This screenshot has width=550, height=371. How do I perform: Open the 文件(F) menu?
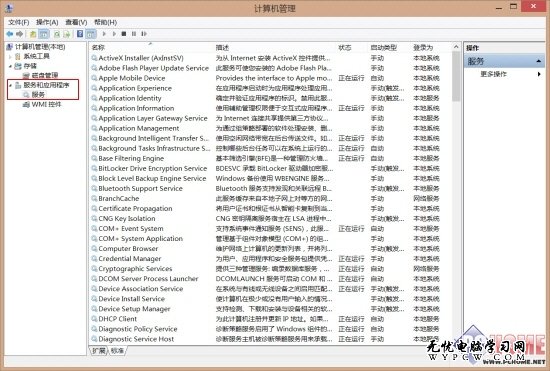click(x=19, y=22)
